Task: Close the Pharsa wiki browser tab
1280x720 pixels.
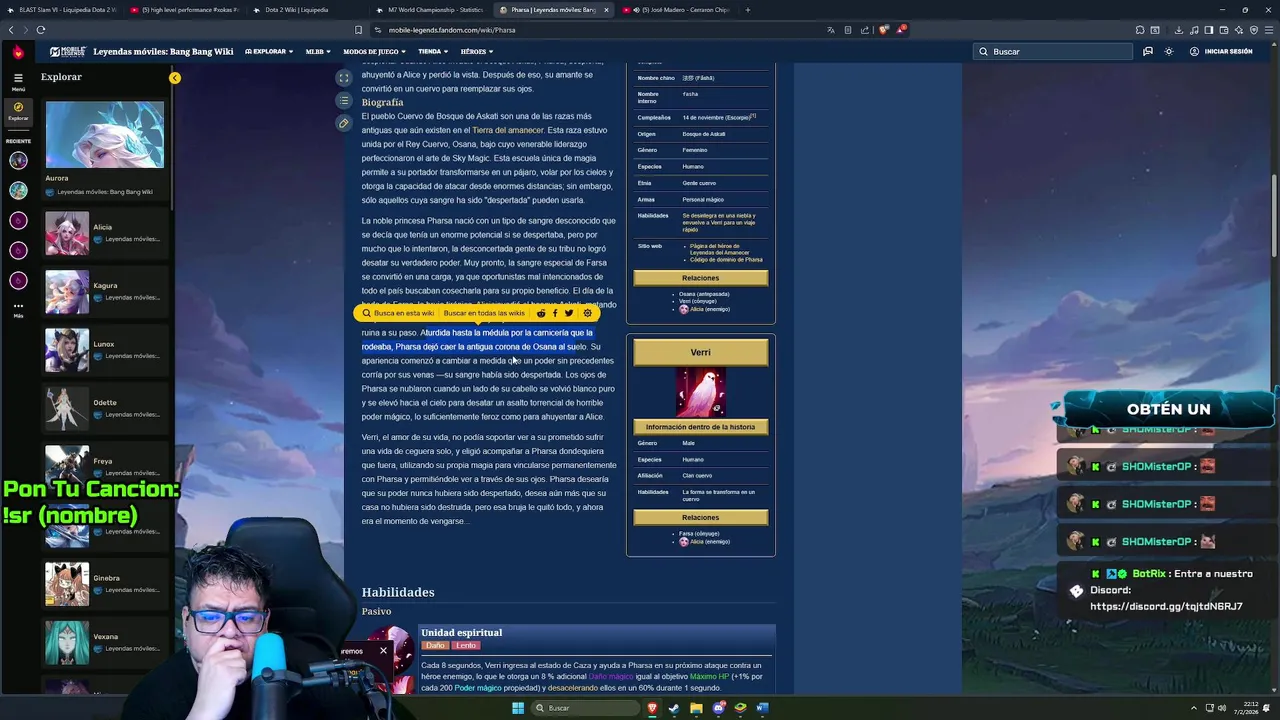Action: (x=606, y=10)
